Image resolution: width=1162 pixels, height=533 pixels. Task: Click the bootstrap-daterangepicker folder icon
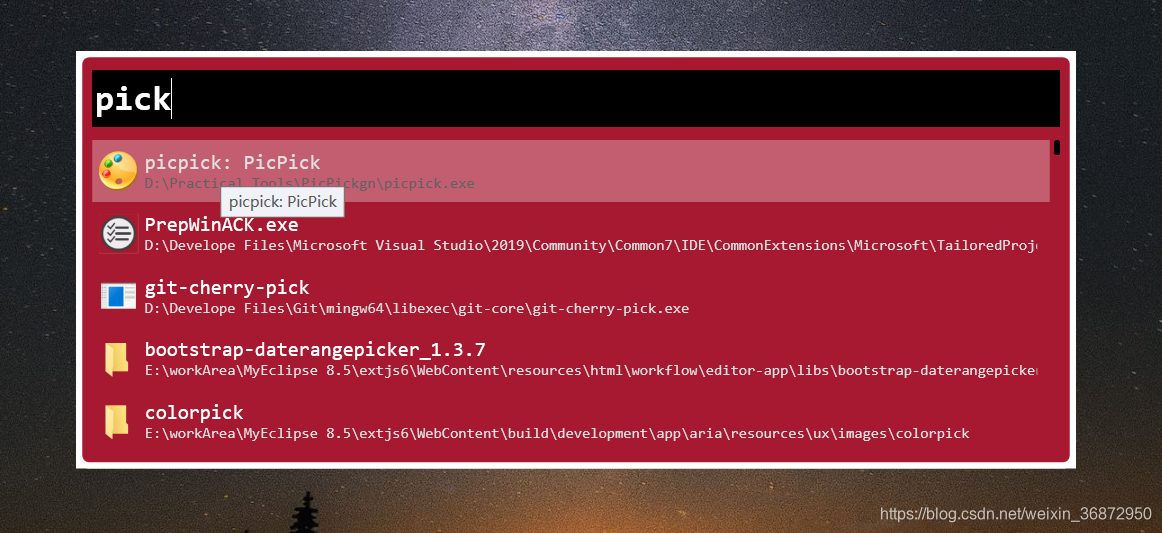[116, 359]
